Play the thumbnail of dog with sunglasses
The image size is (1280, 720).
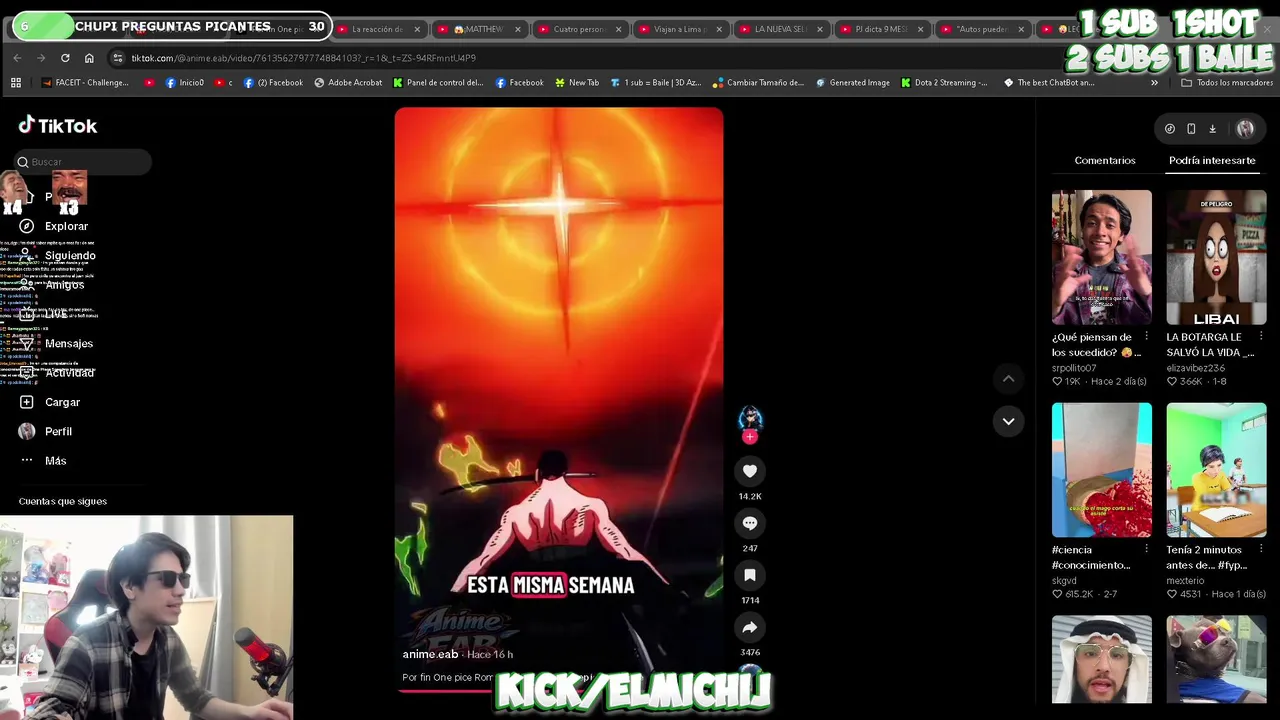tap(1216, 659)
